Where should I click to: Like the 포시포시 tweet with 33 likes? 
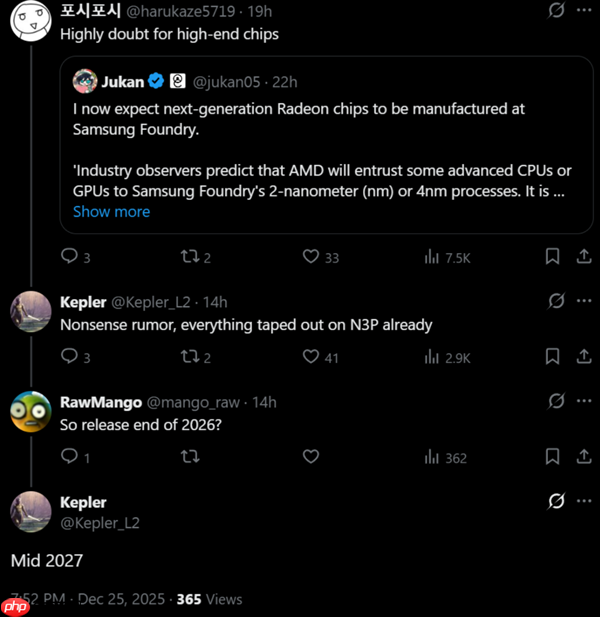click(x=311, y=257)
